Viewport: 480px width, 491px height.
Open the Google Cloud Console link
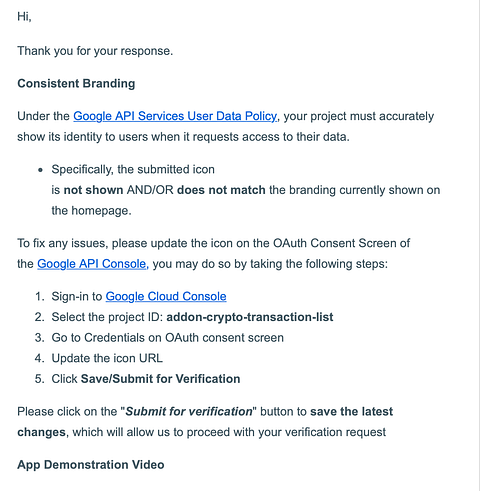(166, 296)
